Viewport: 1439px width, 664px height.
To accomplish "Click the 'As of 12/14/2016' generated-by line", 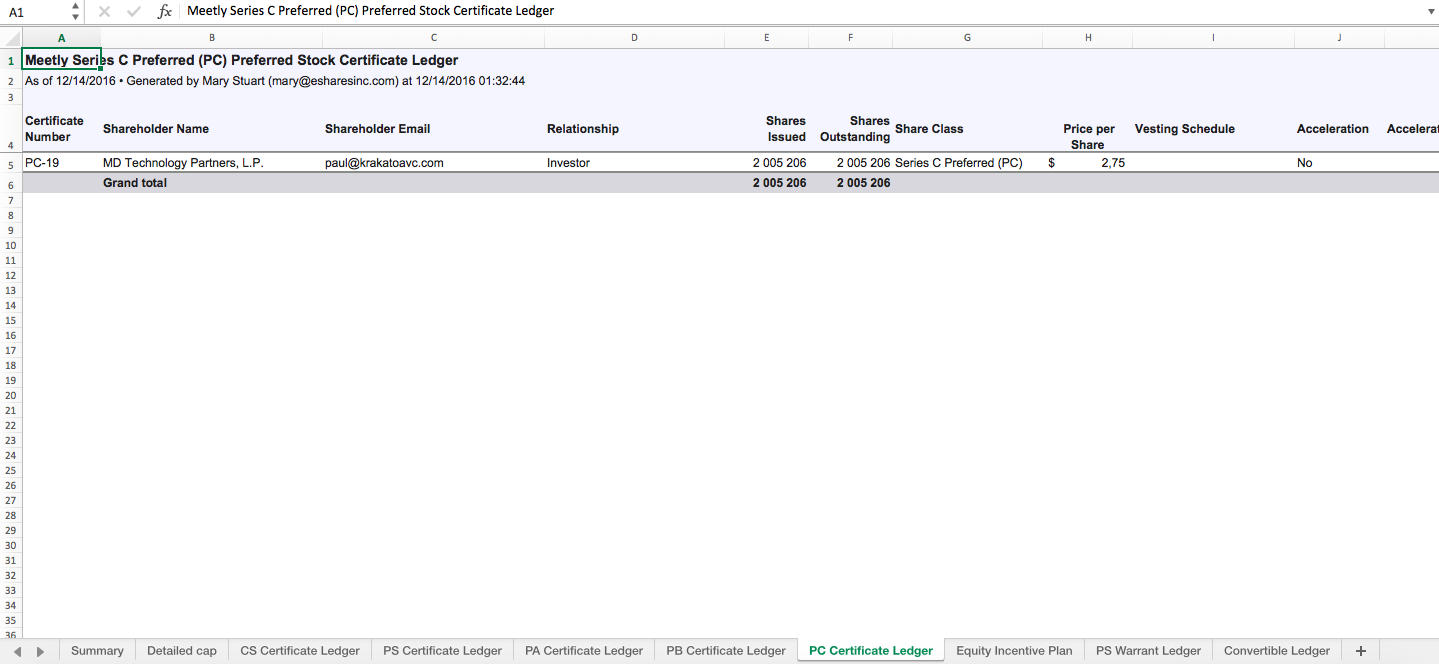I will 275,81.
